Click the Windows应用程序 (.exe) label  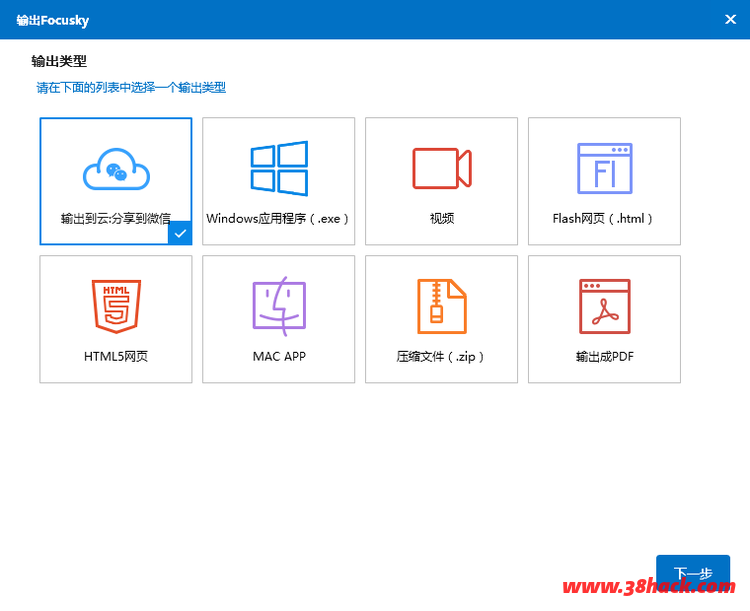[x=277, y=219]
